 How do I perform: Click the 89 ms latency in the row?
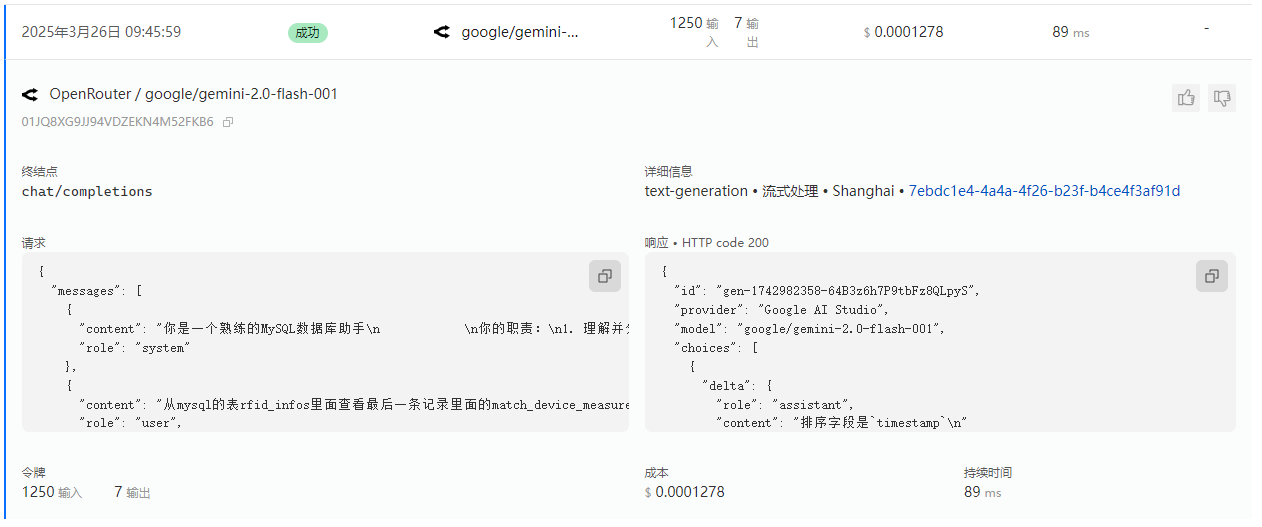[1071, 32]
